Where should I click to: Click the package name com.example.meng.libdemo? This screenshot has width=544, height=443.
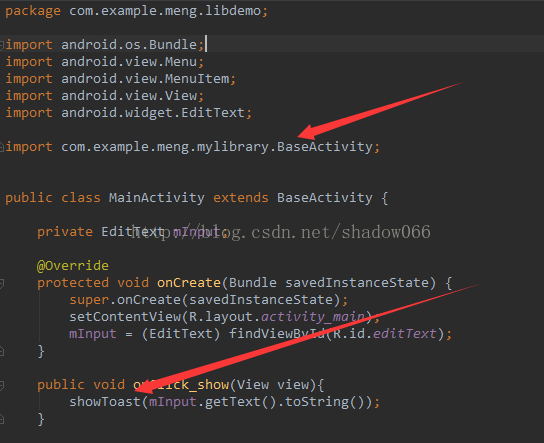[165, 11]
